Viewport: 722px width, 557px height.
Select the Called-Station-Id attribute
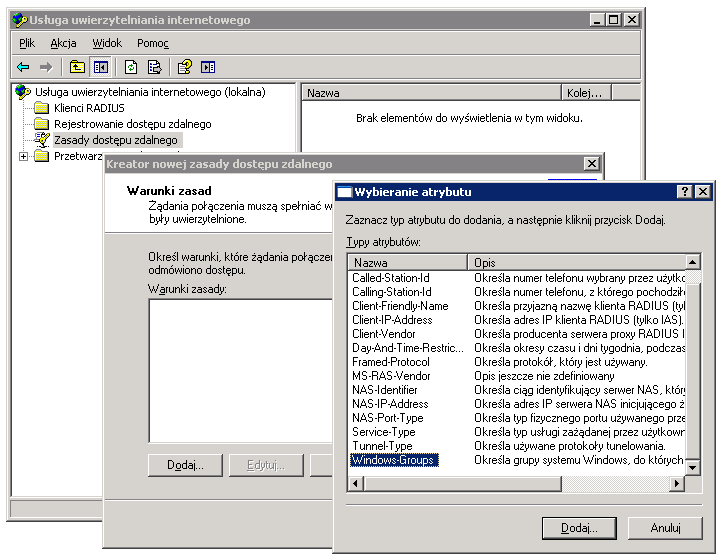(x=391, y=278)
